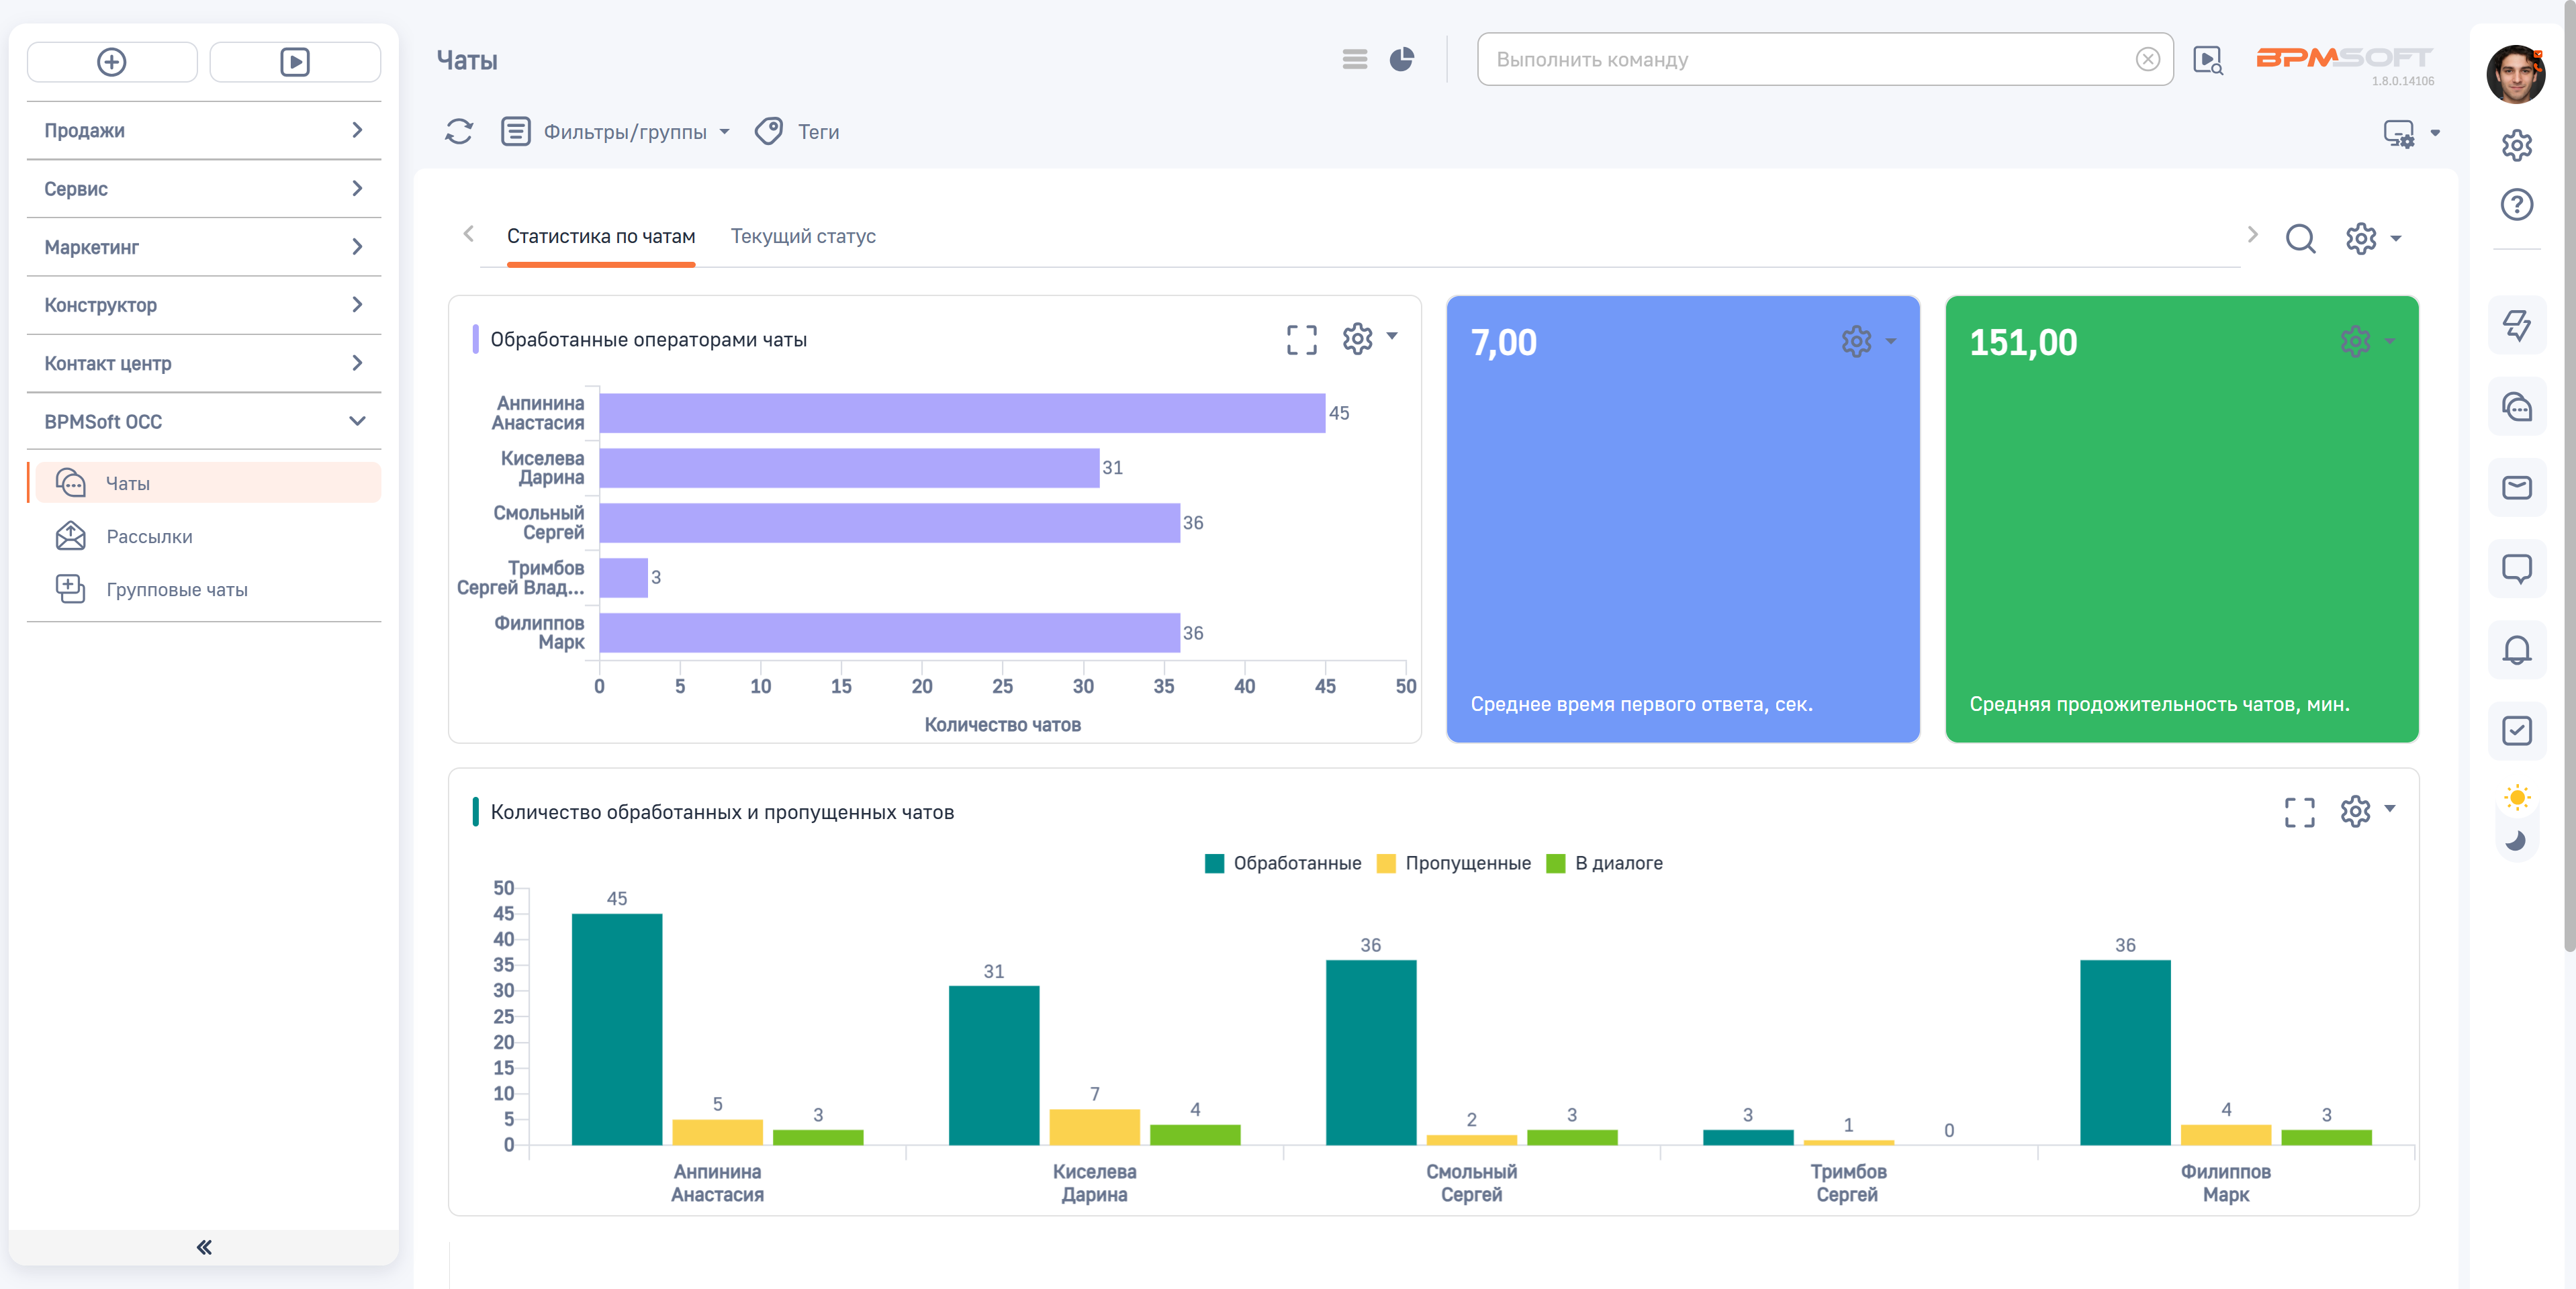Enable light theme sun toggle
Image resolution: width=2576 pixels, height=1289 pixels.
click(x=2516, y=797)
